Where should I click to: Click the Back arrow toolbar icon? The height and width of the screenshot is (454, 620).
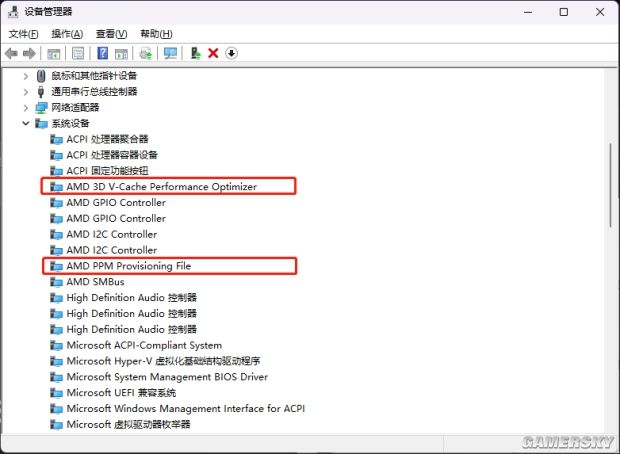coord(11,53)
